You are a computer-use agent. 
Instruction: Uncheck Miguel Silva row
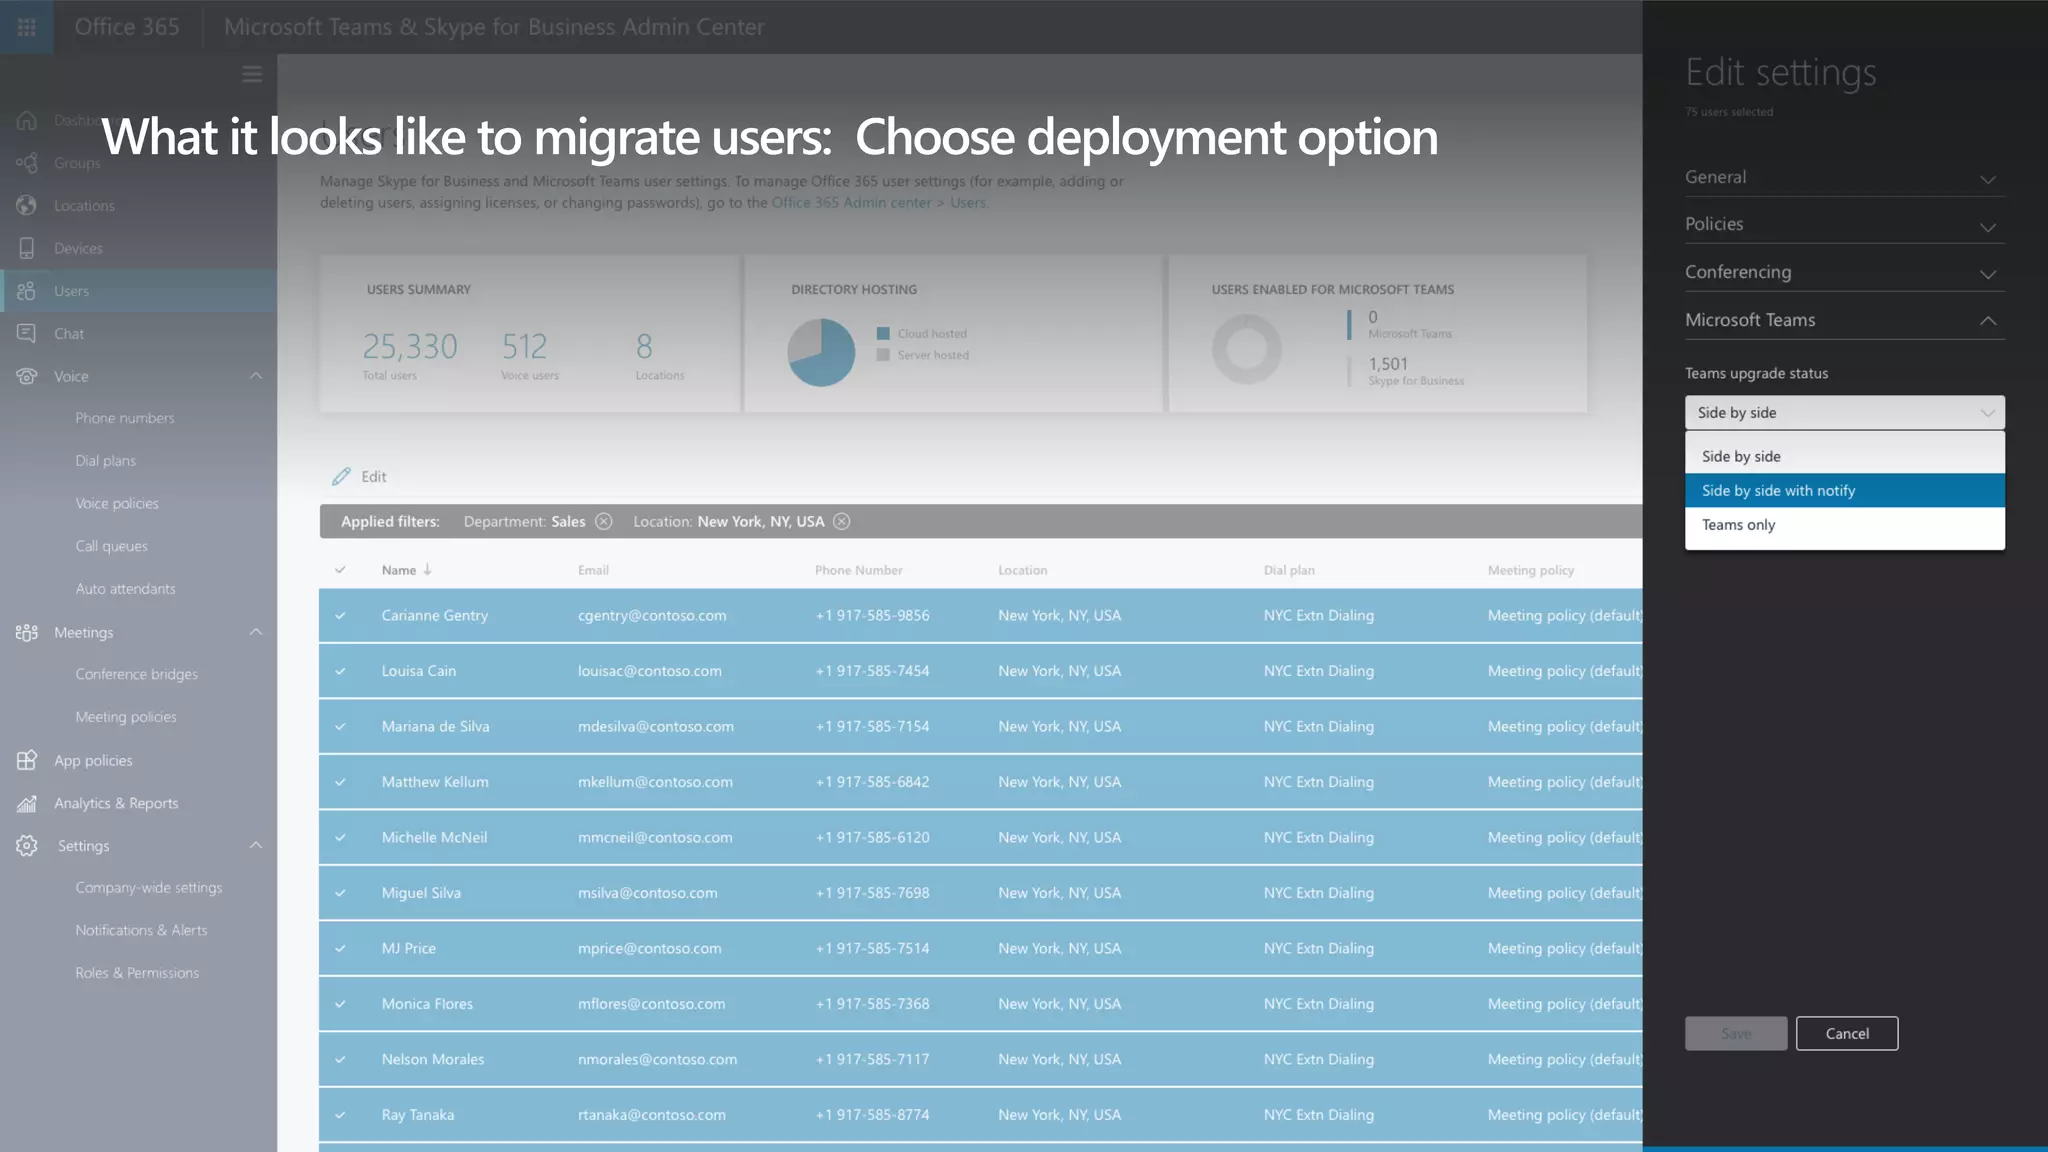[x=340, y=893]
